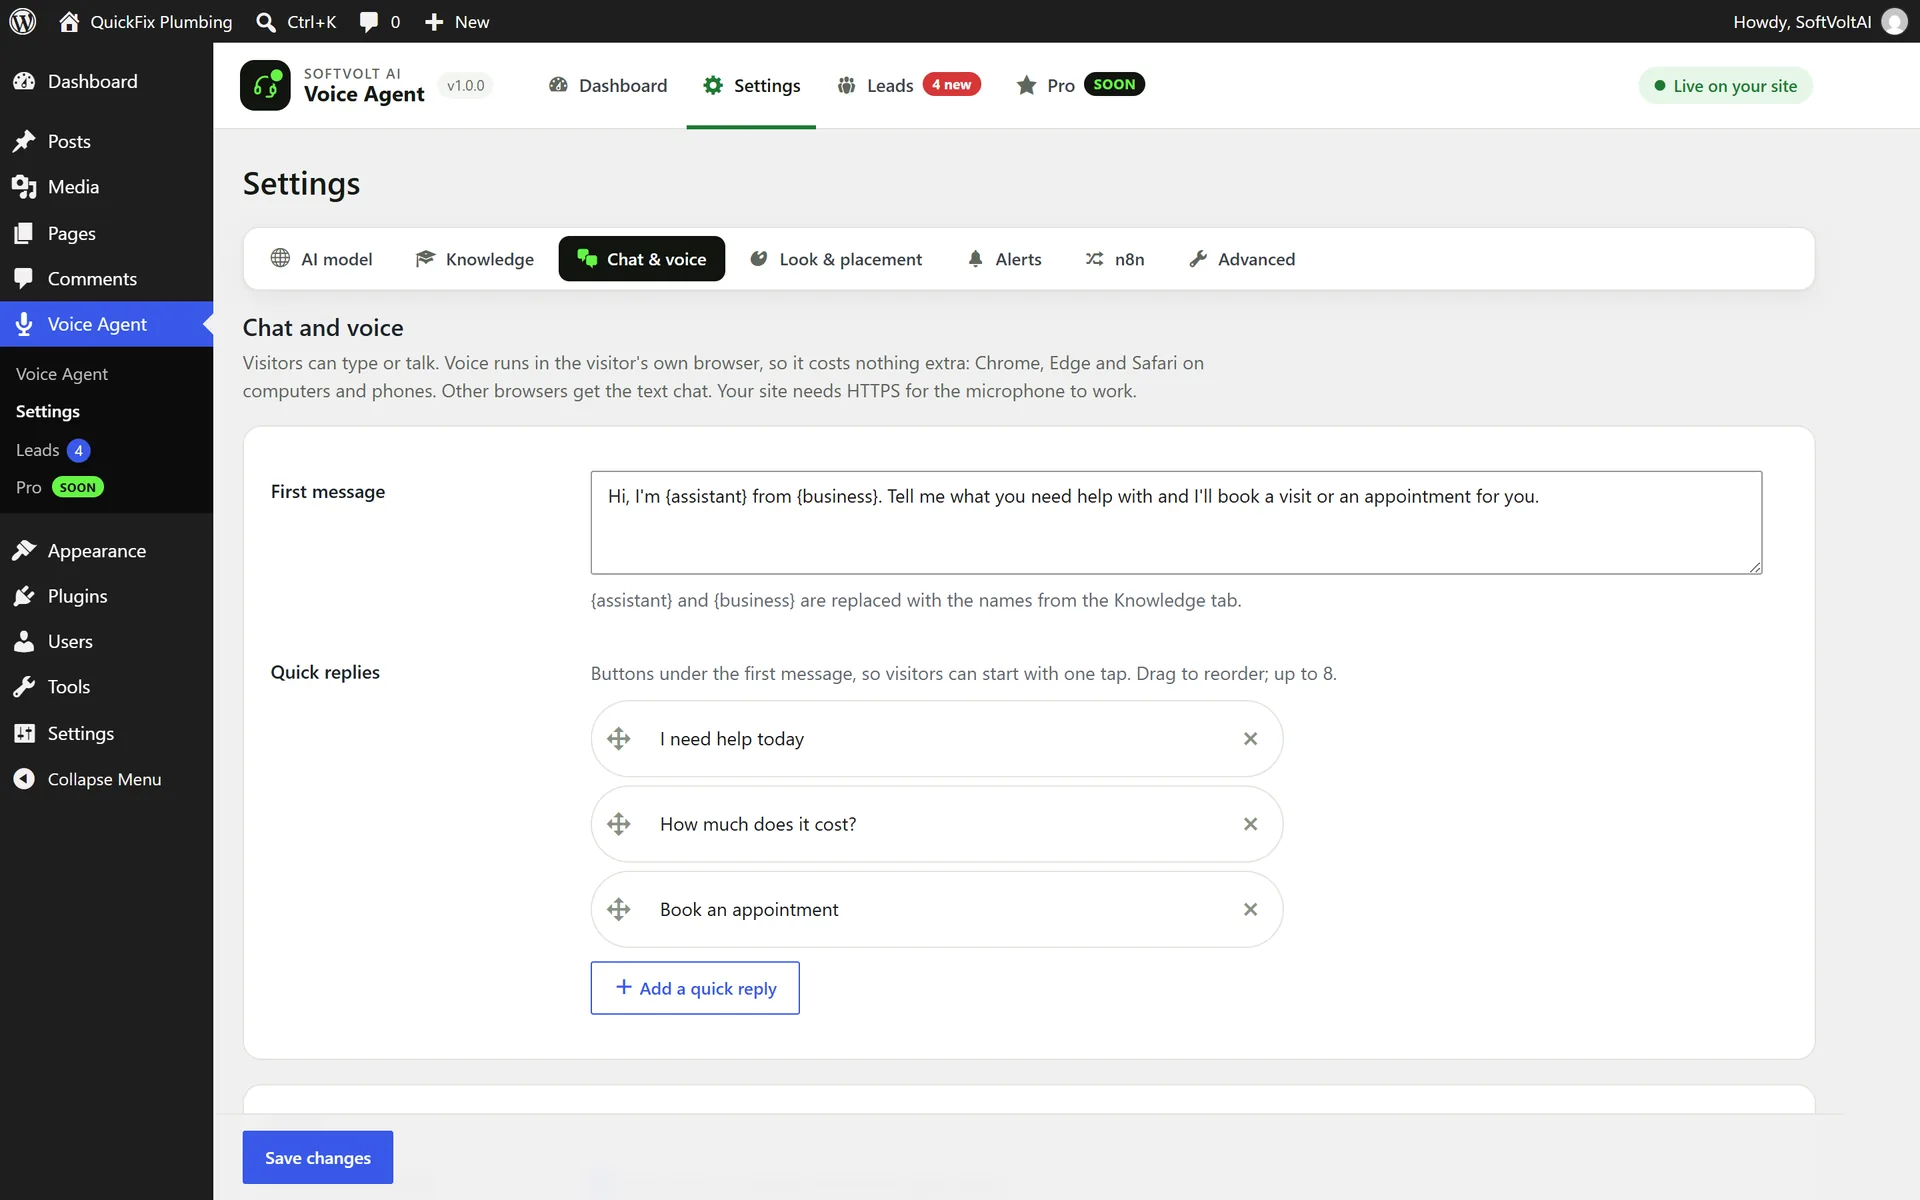Open the plugin Dashboard tab
The height and width of the screenshot is (1200, 1920).
607,85
